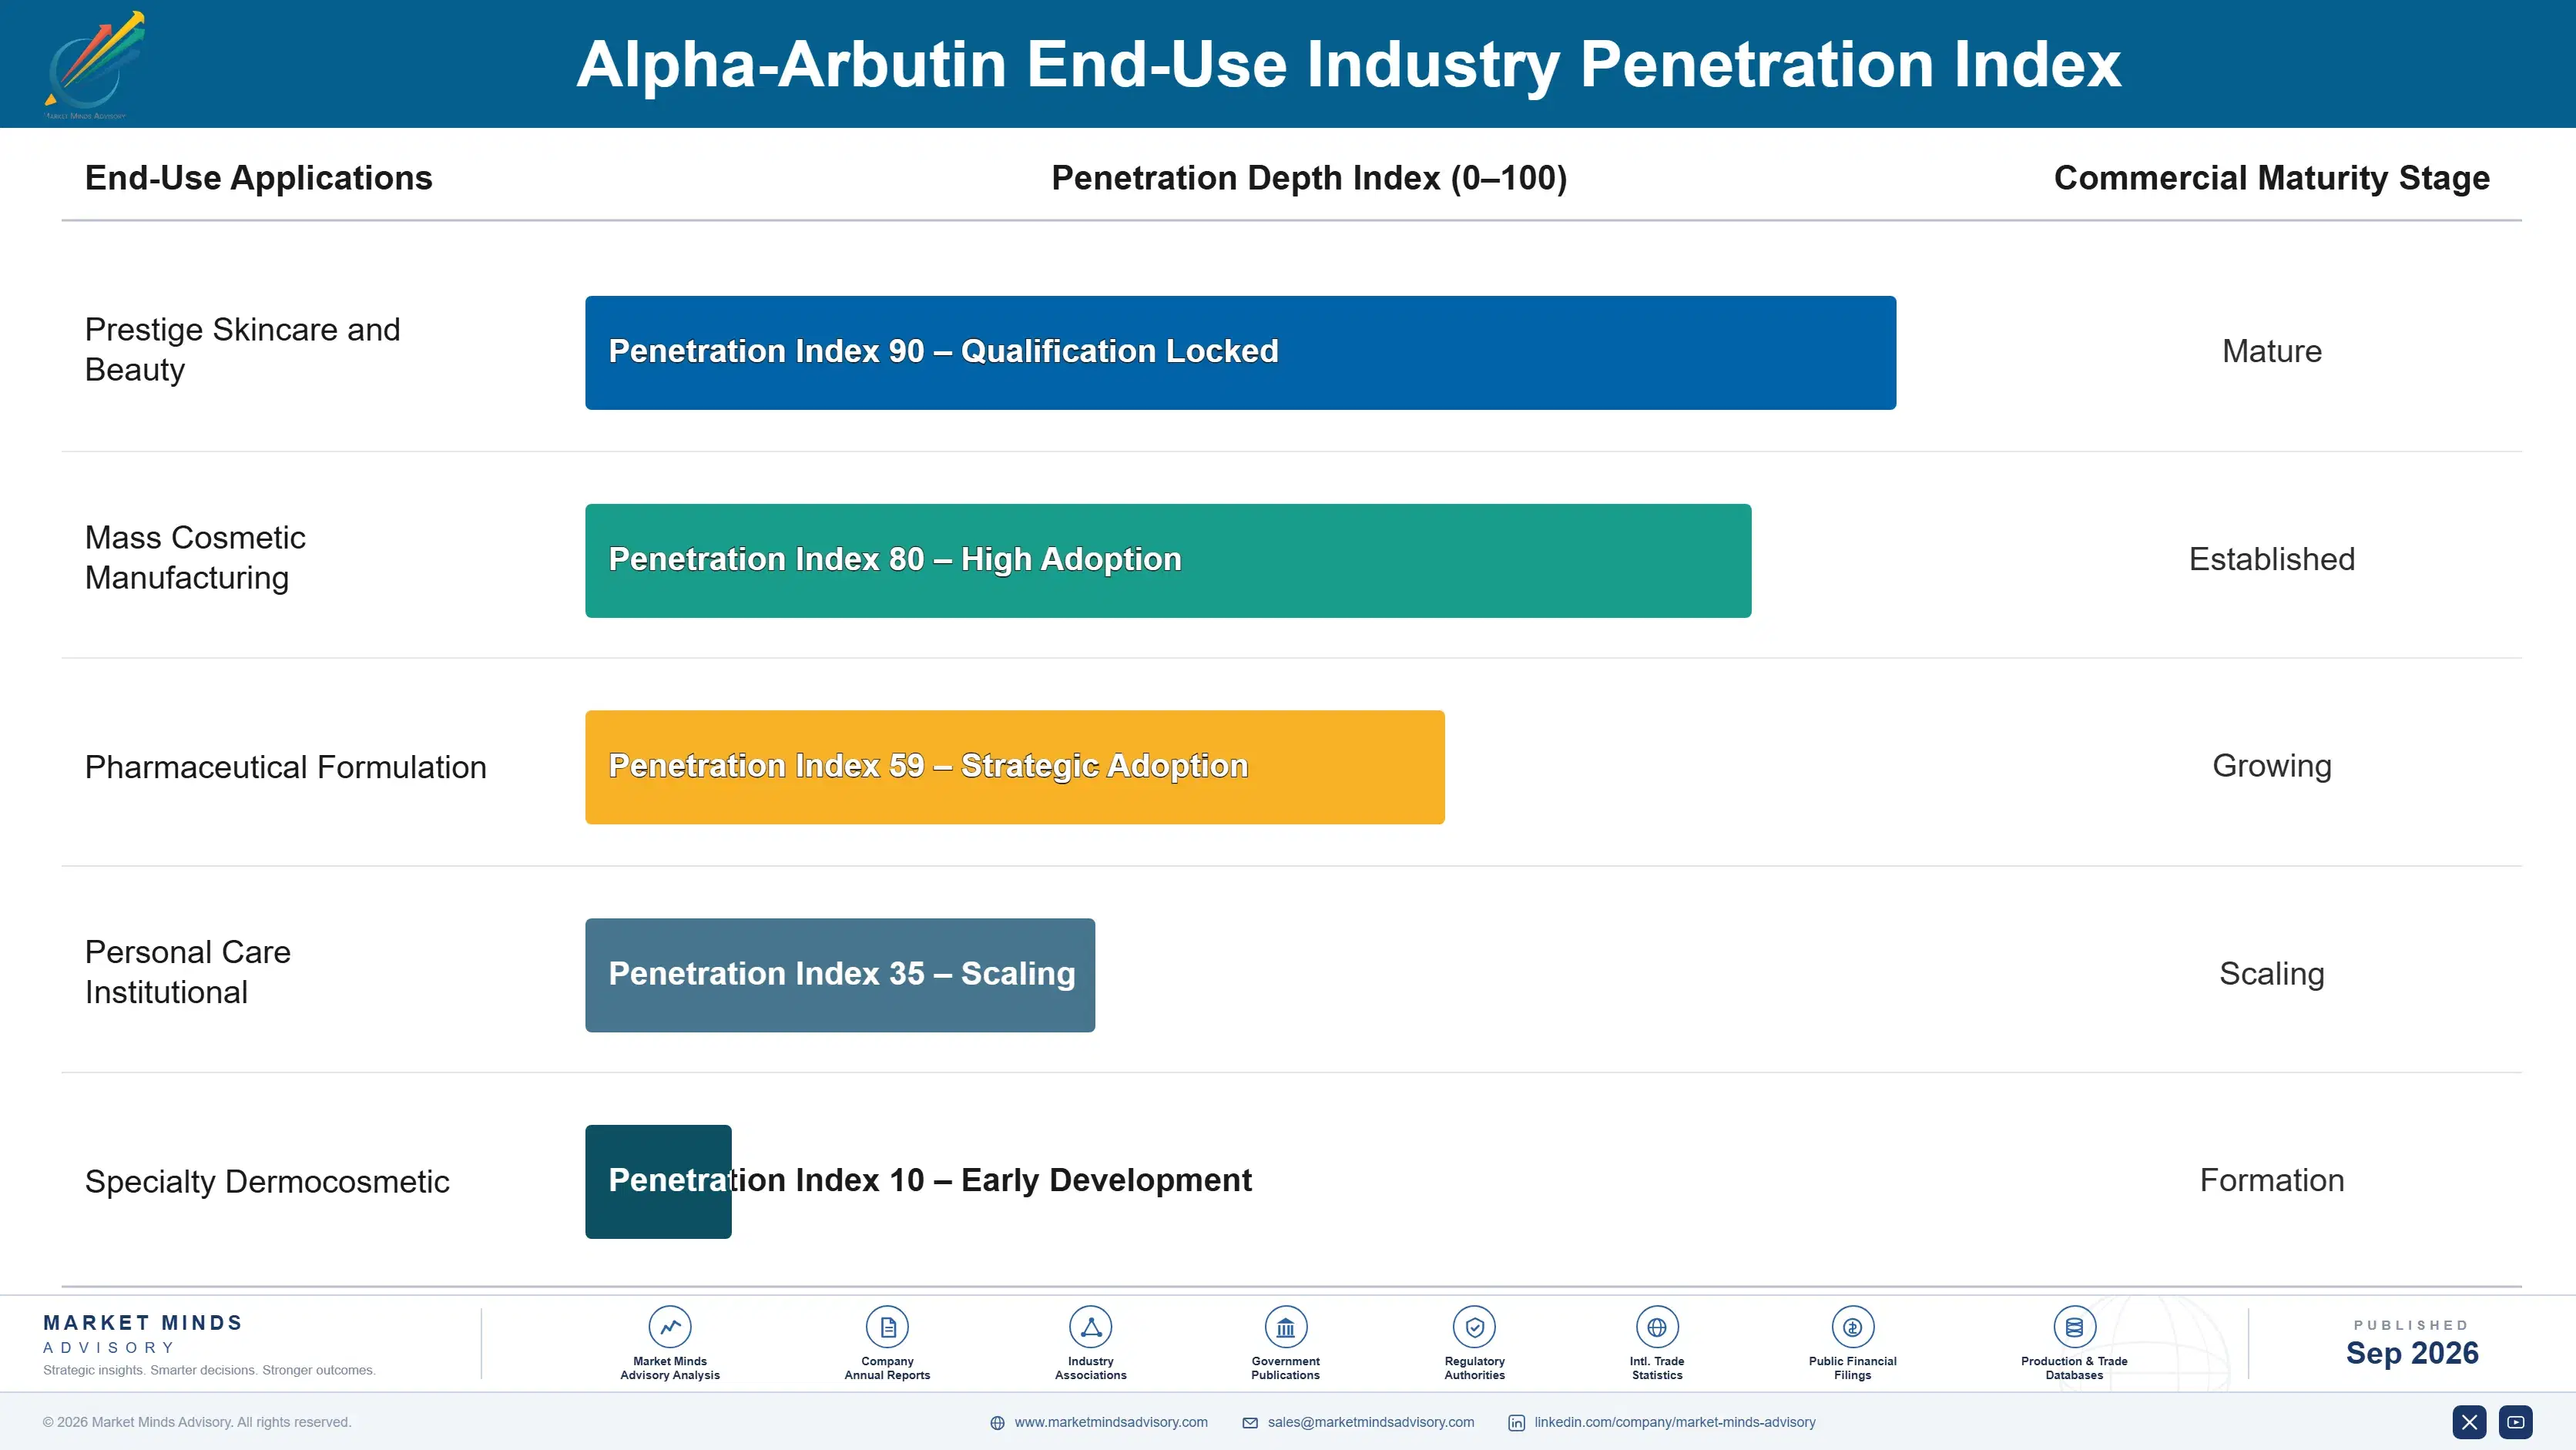
Task: Click the Specialty Dermocosmetic row label
Action: (x=267, y=1181)
